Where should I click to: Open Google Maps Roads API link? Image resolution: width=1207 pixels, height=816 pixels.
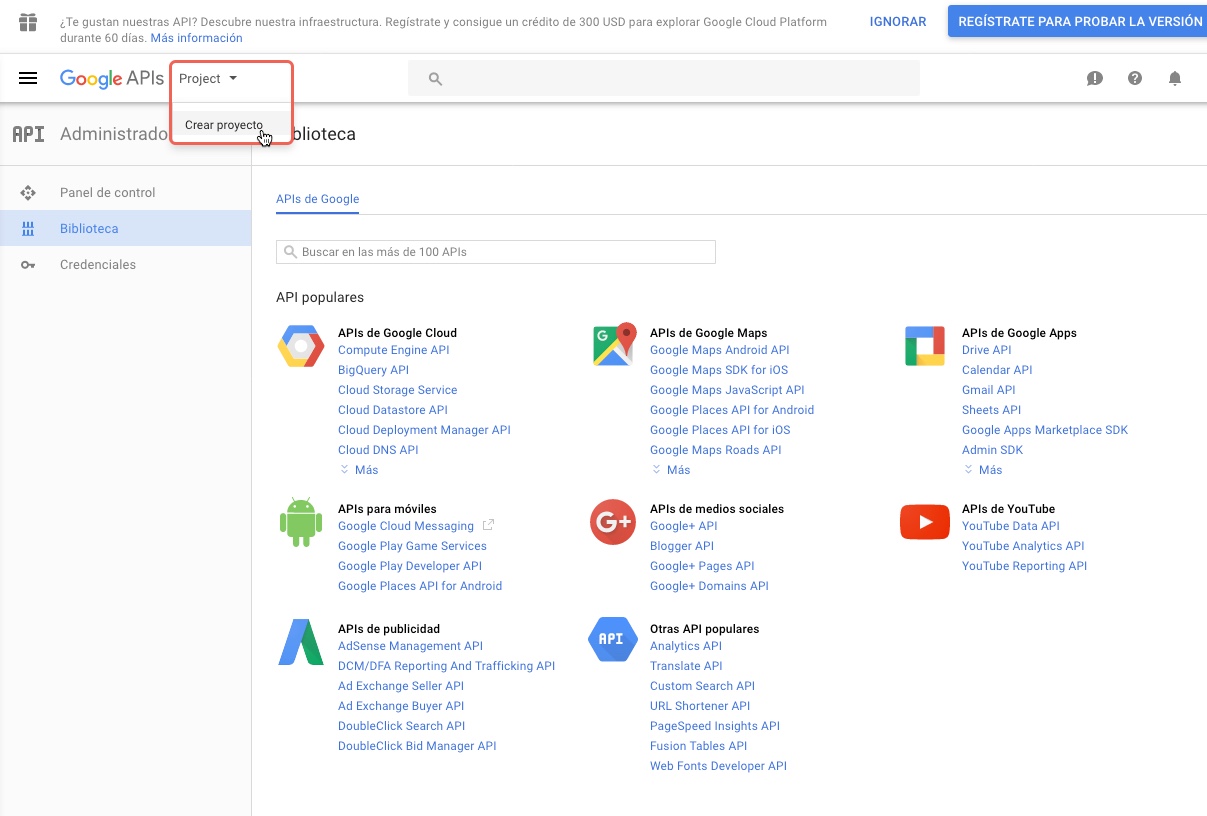pos(716,450)
